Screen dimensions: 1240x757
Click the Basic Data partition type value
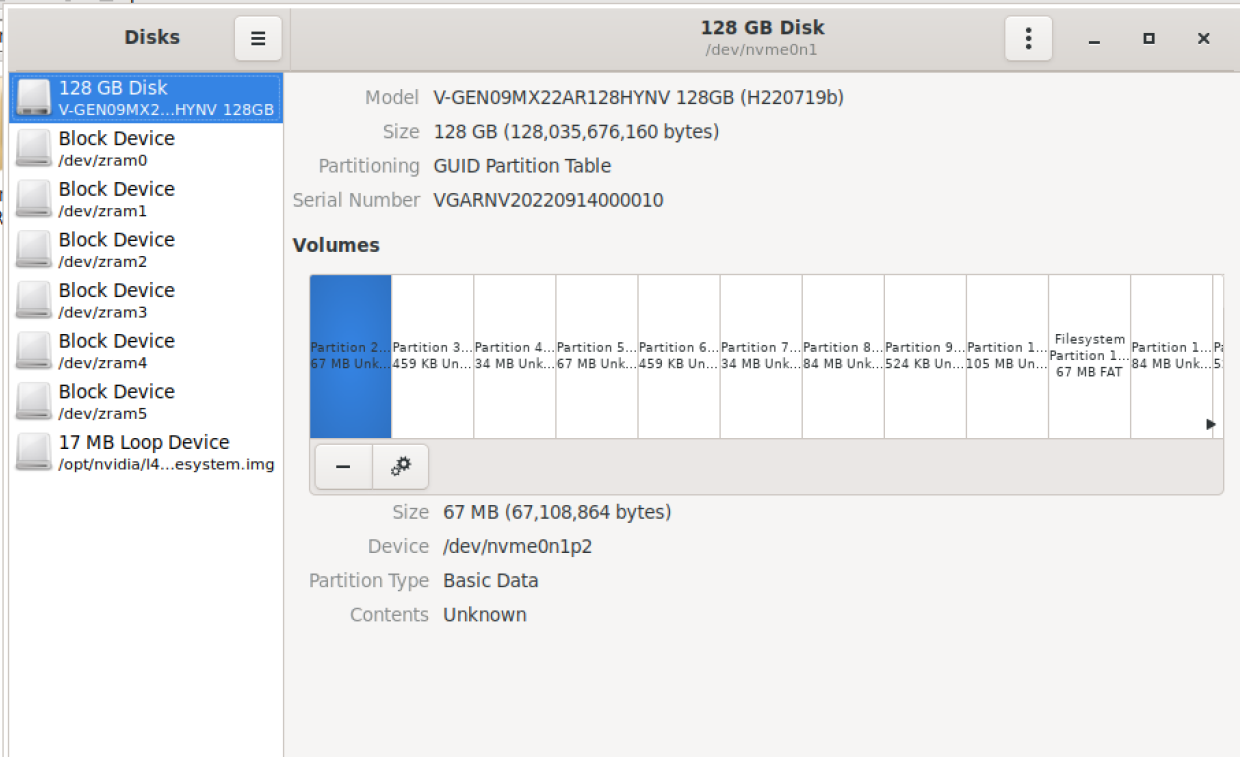point(490,580)
